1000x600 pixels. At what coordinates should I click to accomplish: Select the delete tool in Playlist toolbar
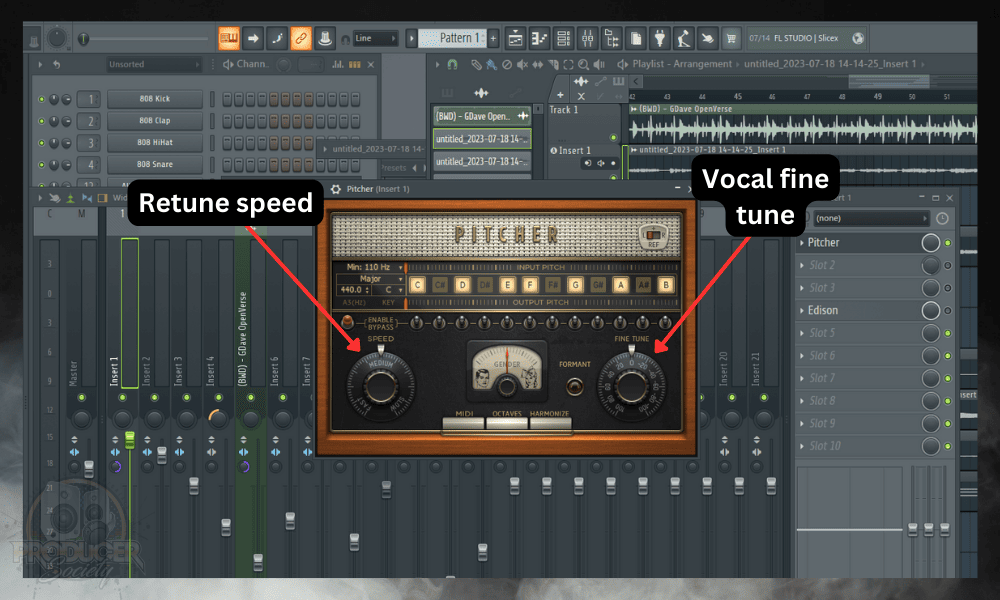tap(507, 64)
